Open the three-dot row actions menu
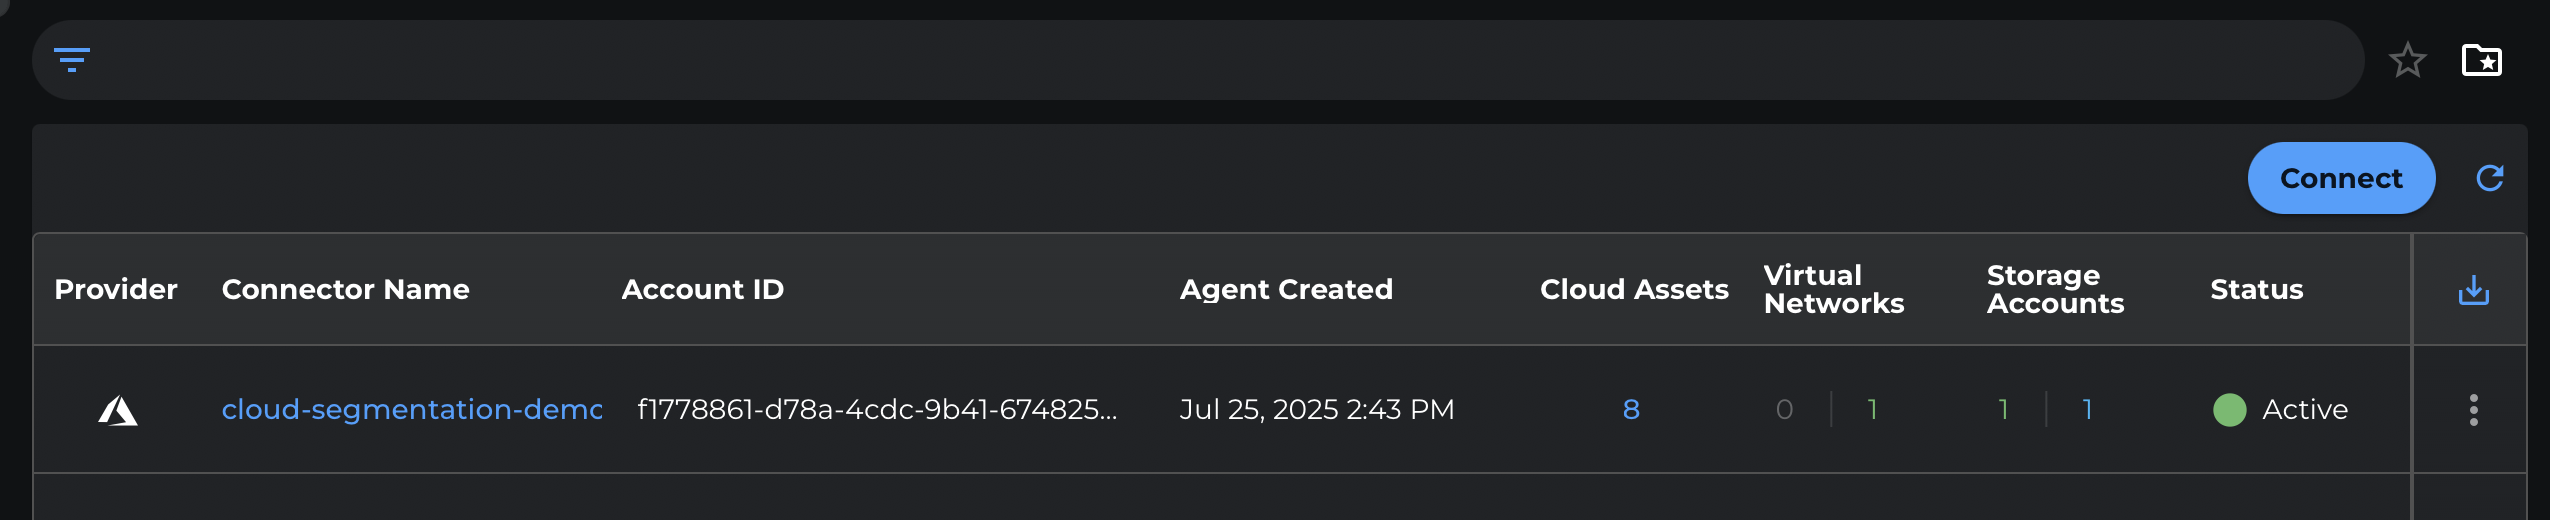 coord(2474,410)
